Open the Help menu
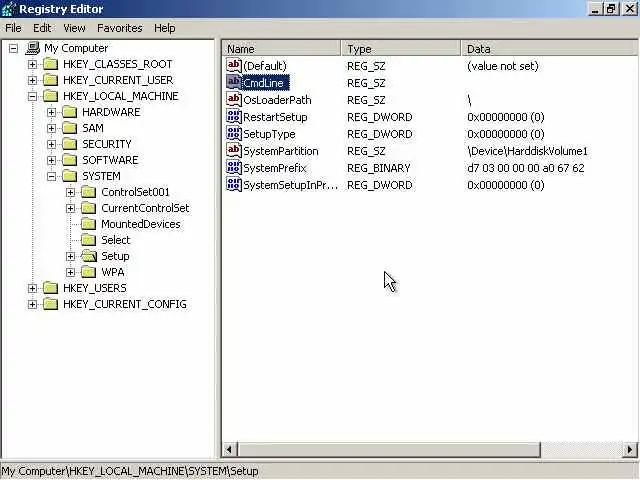This screenshot has height=480, width=640. pyautogui.click(x=164, y=28)
